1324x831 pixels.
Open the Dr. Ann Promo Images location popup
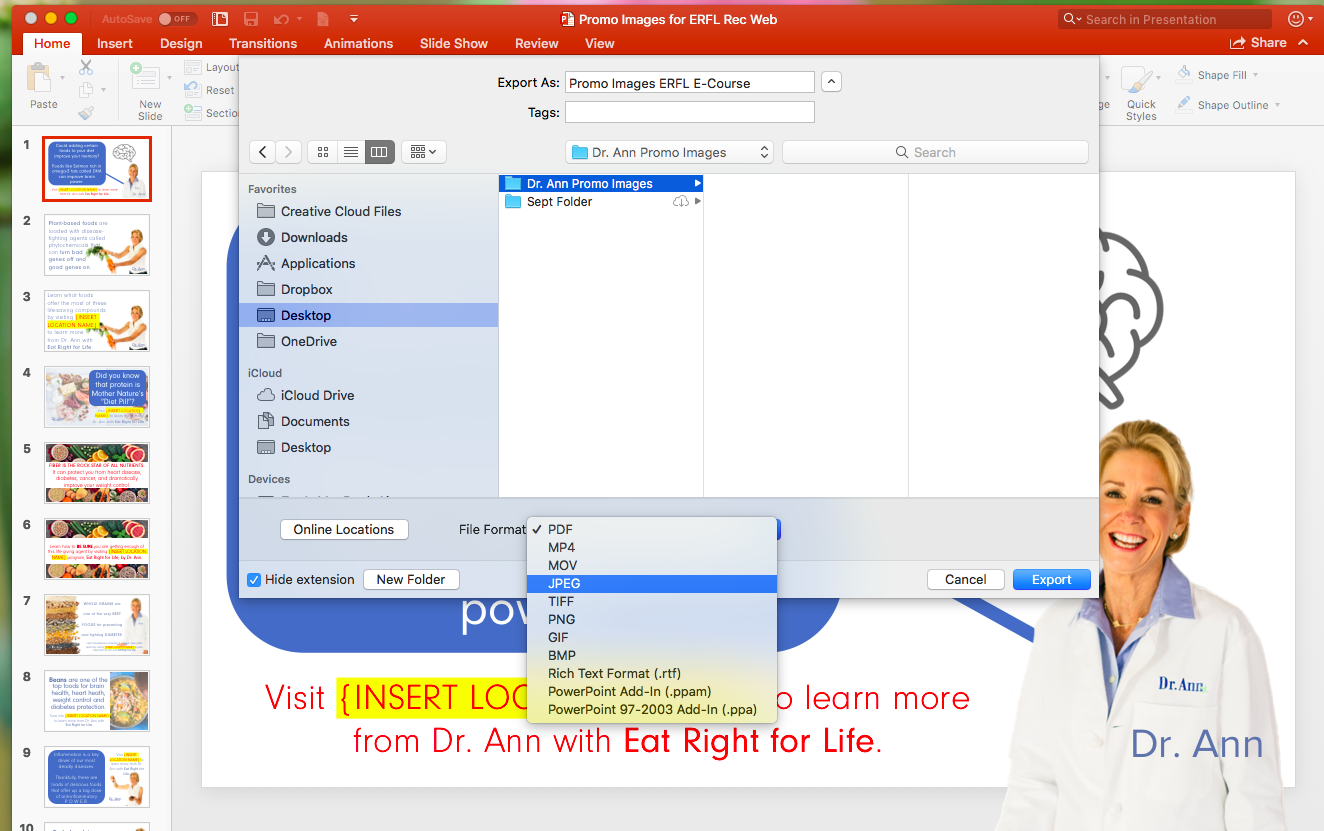669,152
